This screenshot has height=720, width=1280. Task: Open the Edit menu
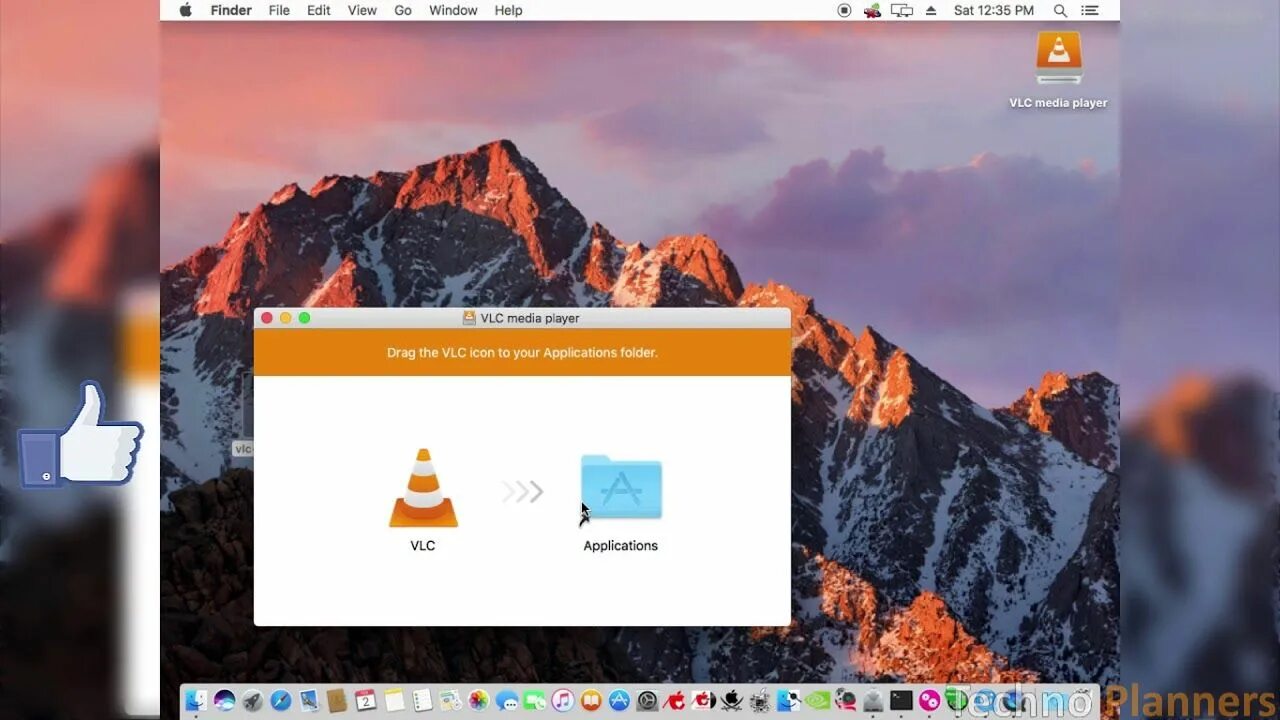(319, 10)
